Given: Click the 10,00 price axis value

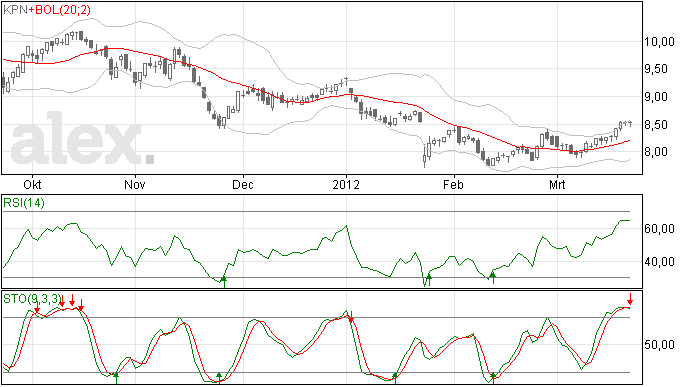Looking at the screenshot, I should [x=660, y=42].
